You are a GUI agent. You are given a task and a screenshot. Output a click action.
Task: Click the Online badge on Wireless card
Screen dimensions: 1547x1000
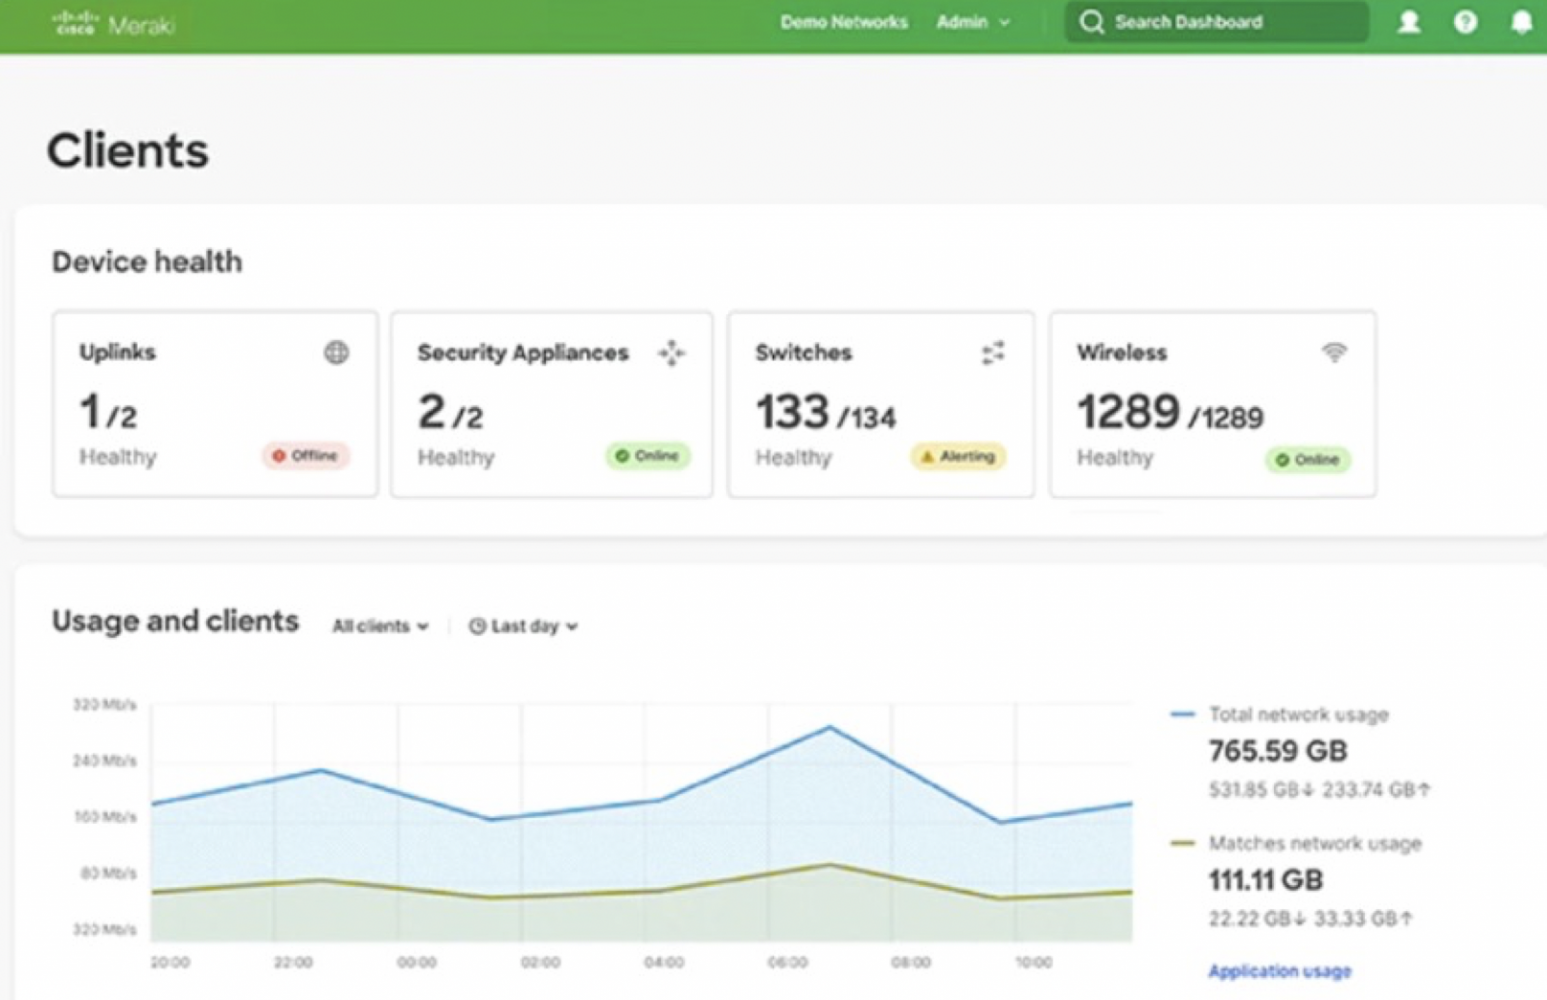tap(1307, 460)
